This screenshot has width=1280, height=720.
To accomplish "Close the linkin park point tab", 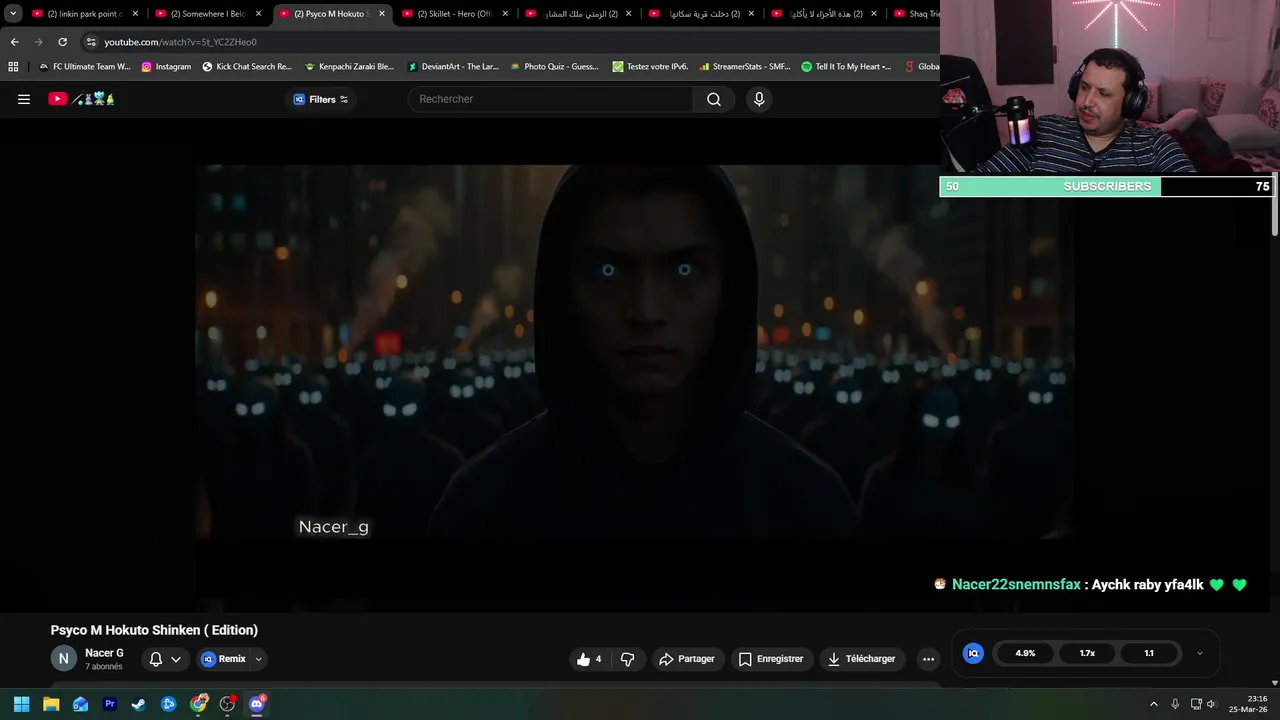I will pos(135,14).
